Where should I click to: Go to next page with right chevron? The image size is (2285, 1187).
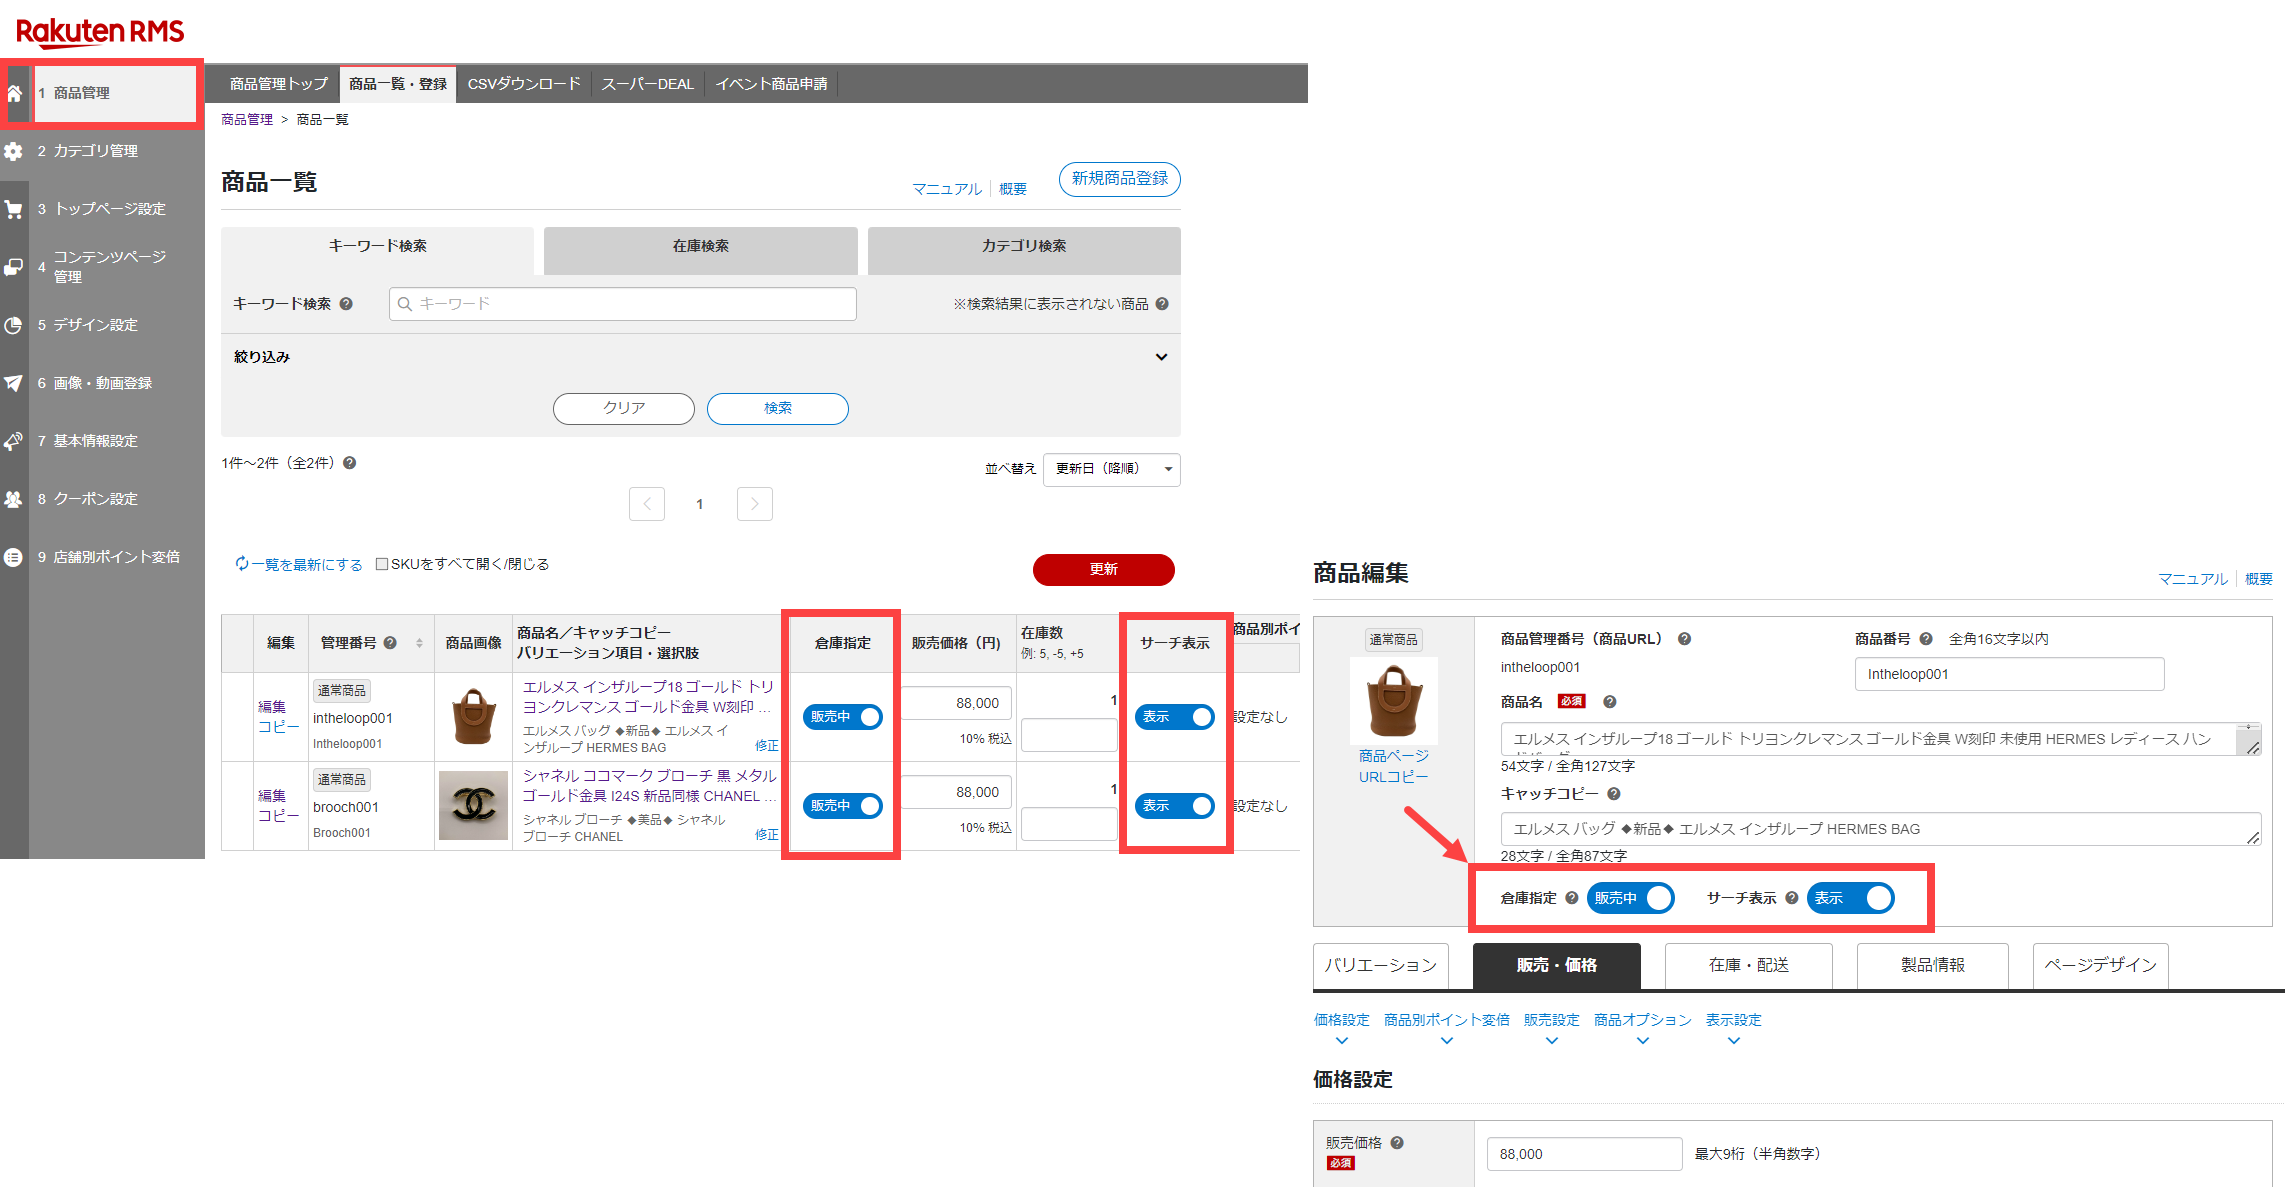755,504
